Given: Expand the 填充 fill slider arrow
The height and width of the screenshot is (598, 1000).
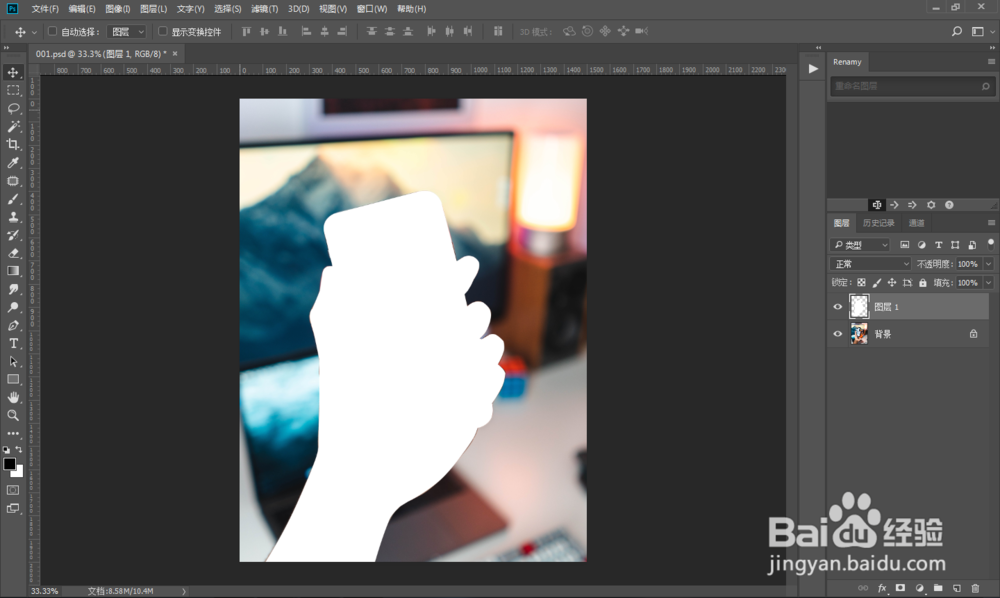Looking at the screenshot, I should (x=989, y=282).
